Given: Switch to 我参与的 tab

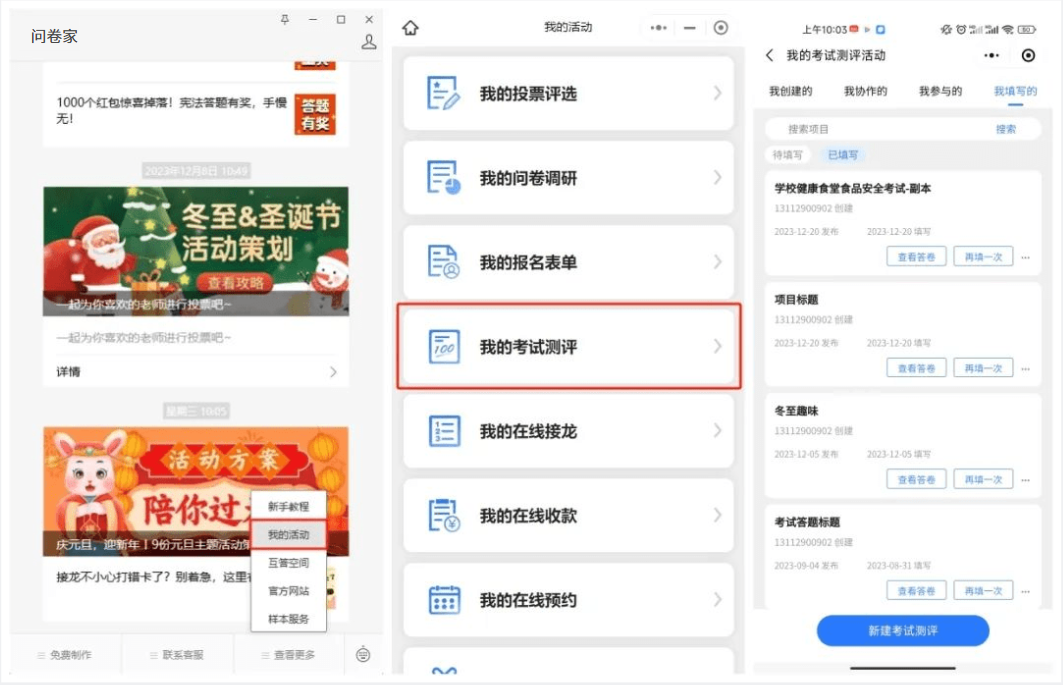Looking at the screenshot, I should [x=940, y=91].
